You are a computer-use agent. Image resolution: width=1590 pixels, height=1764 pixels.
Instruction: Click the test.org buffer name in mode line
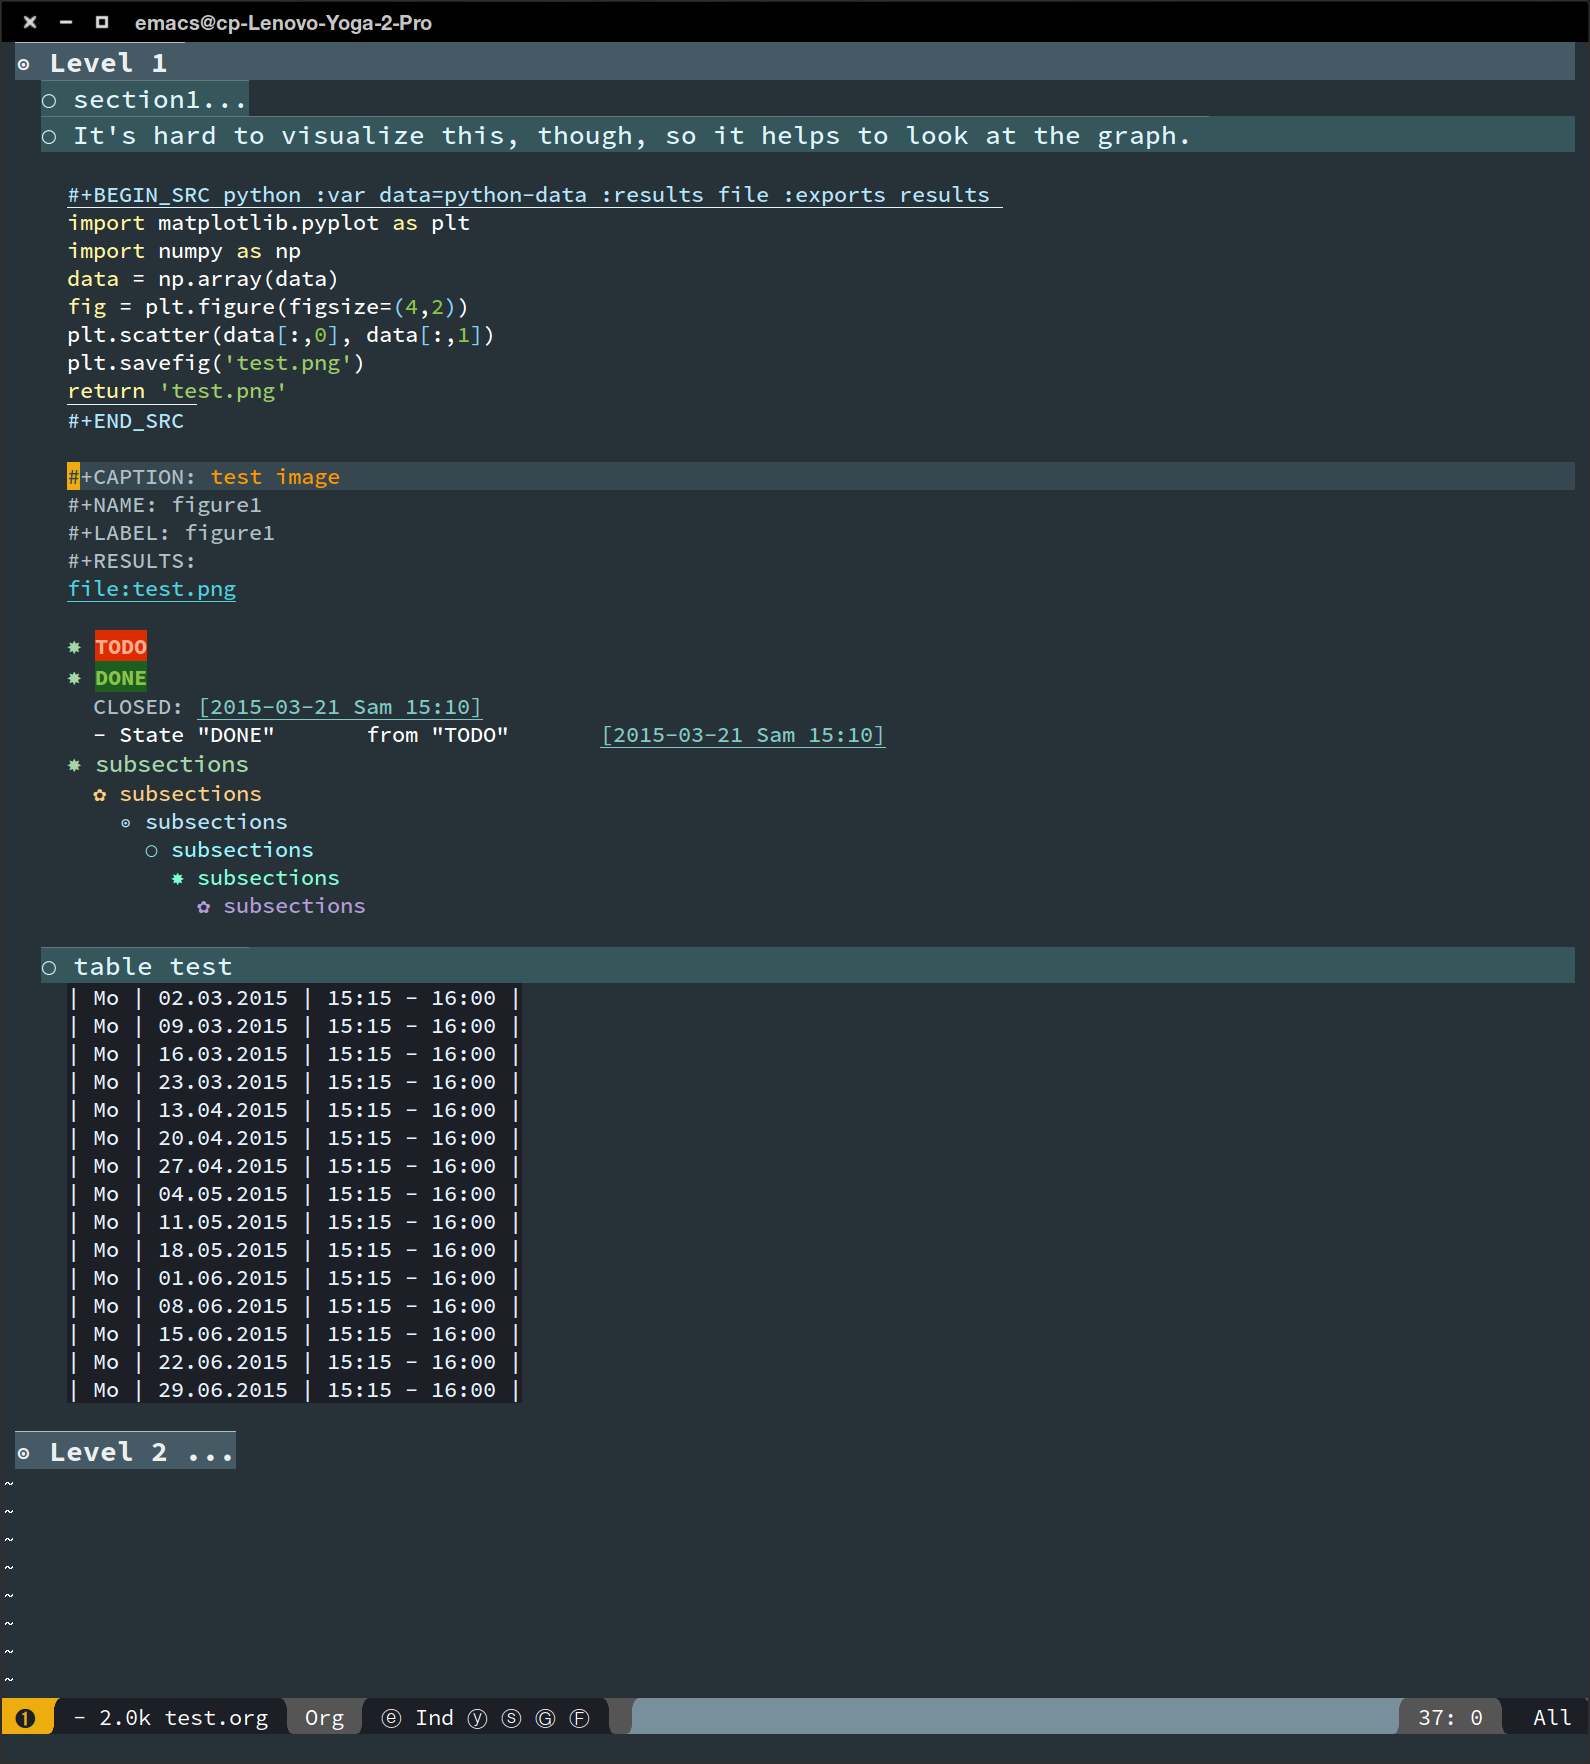click(x=216, y=1718)
